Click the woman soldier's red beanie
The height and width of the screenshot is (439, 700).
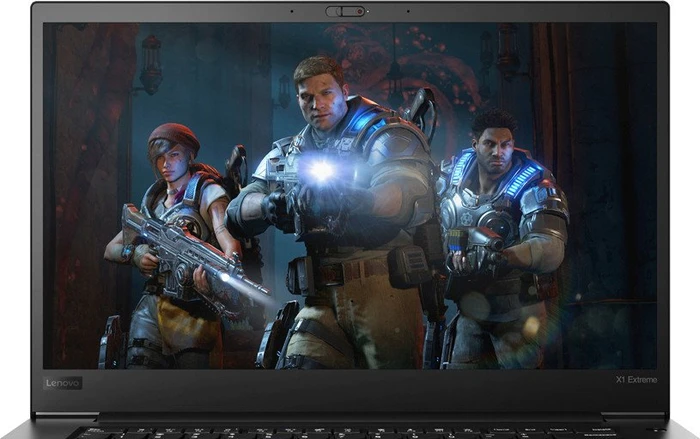pos(174,136)
